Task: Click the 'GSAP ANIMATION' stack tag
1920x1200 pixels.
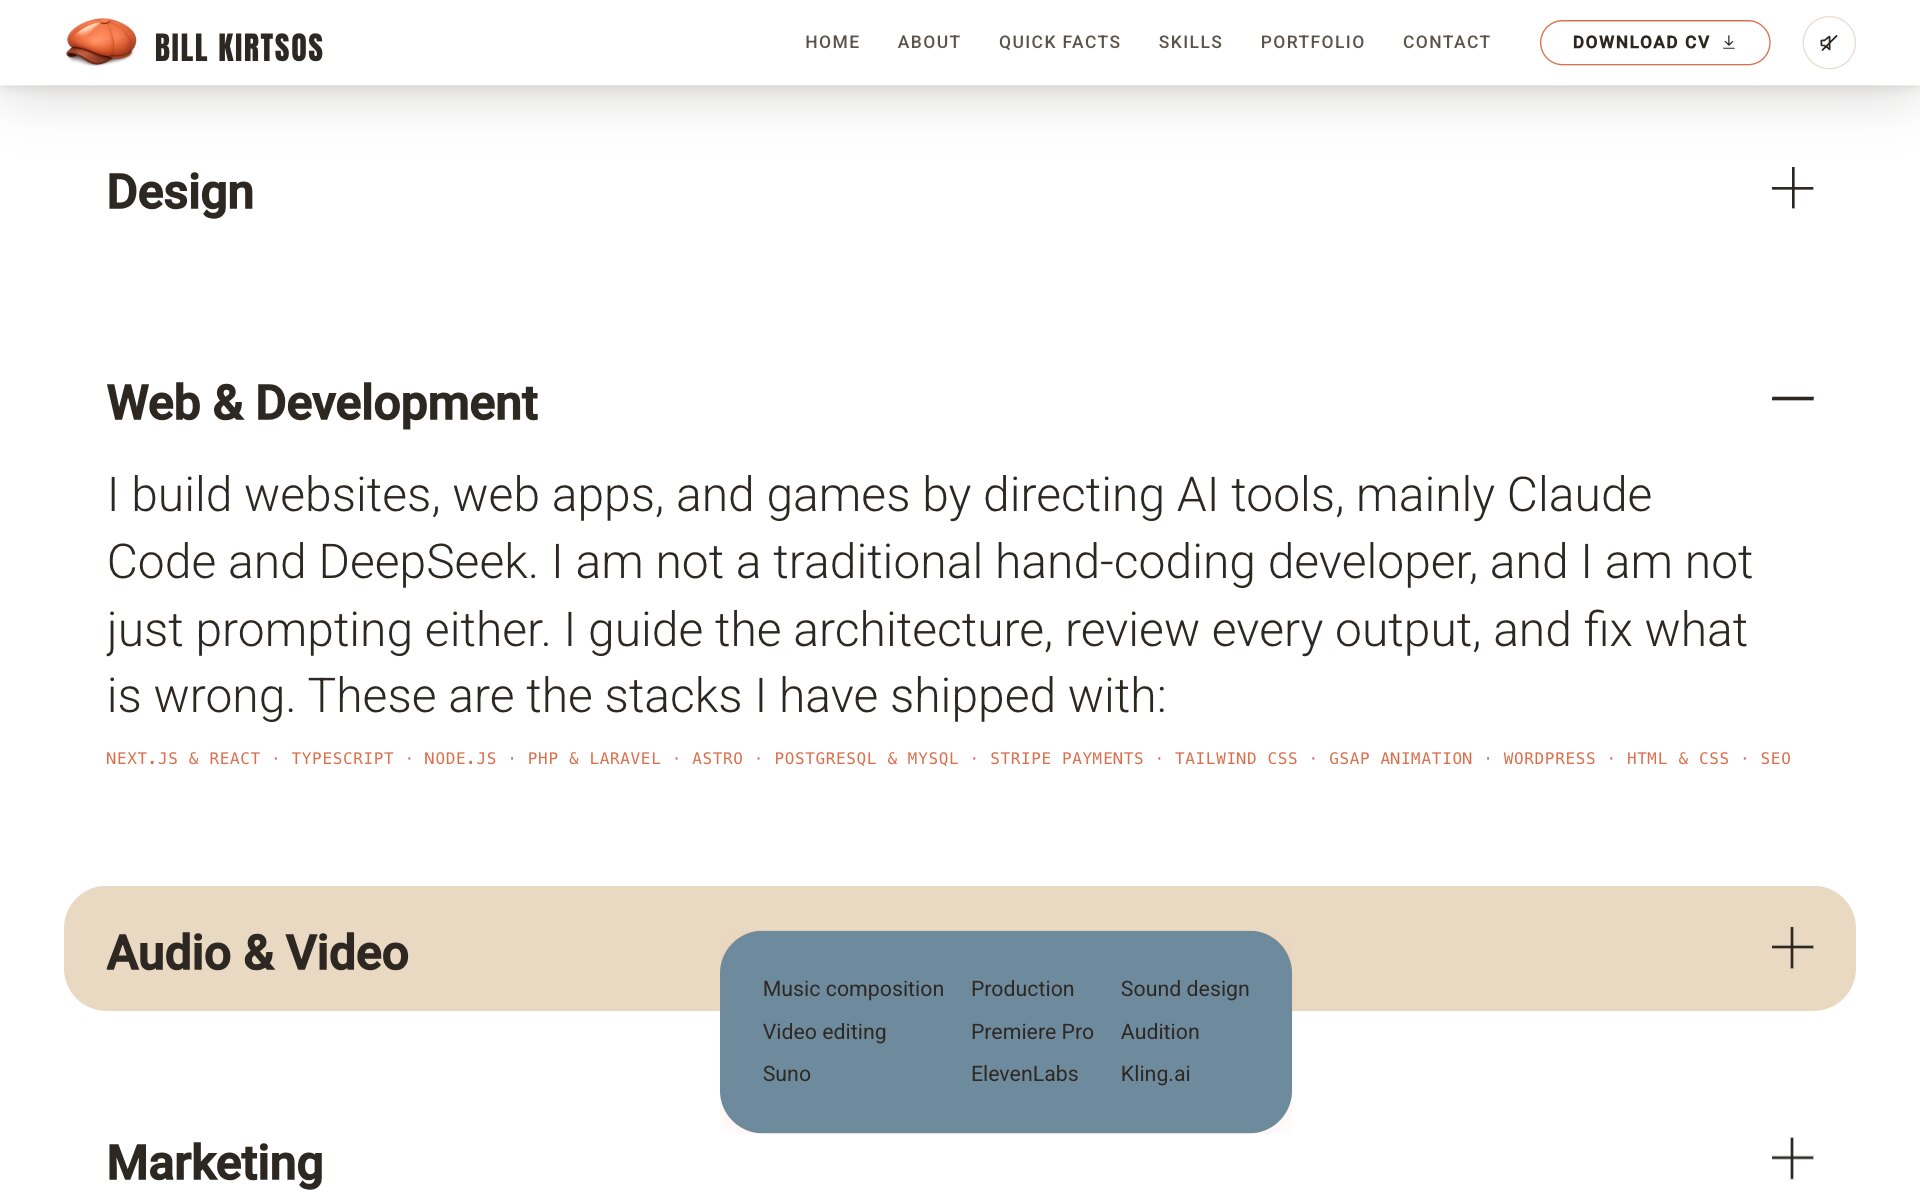Action: click(1400, 759)
